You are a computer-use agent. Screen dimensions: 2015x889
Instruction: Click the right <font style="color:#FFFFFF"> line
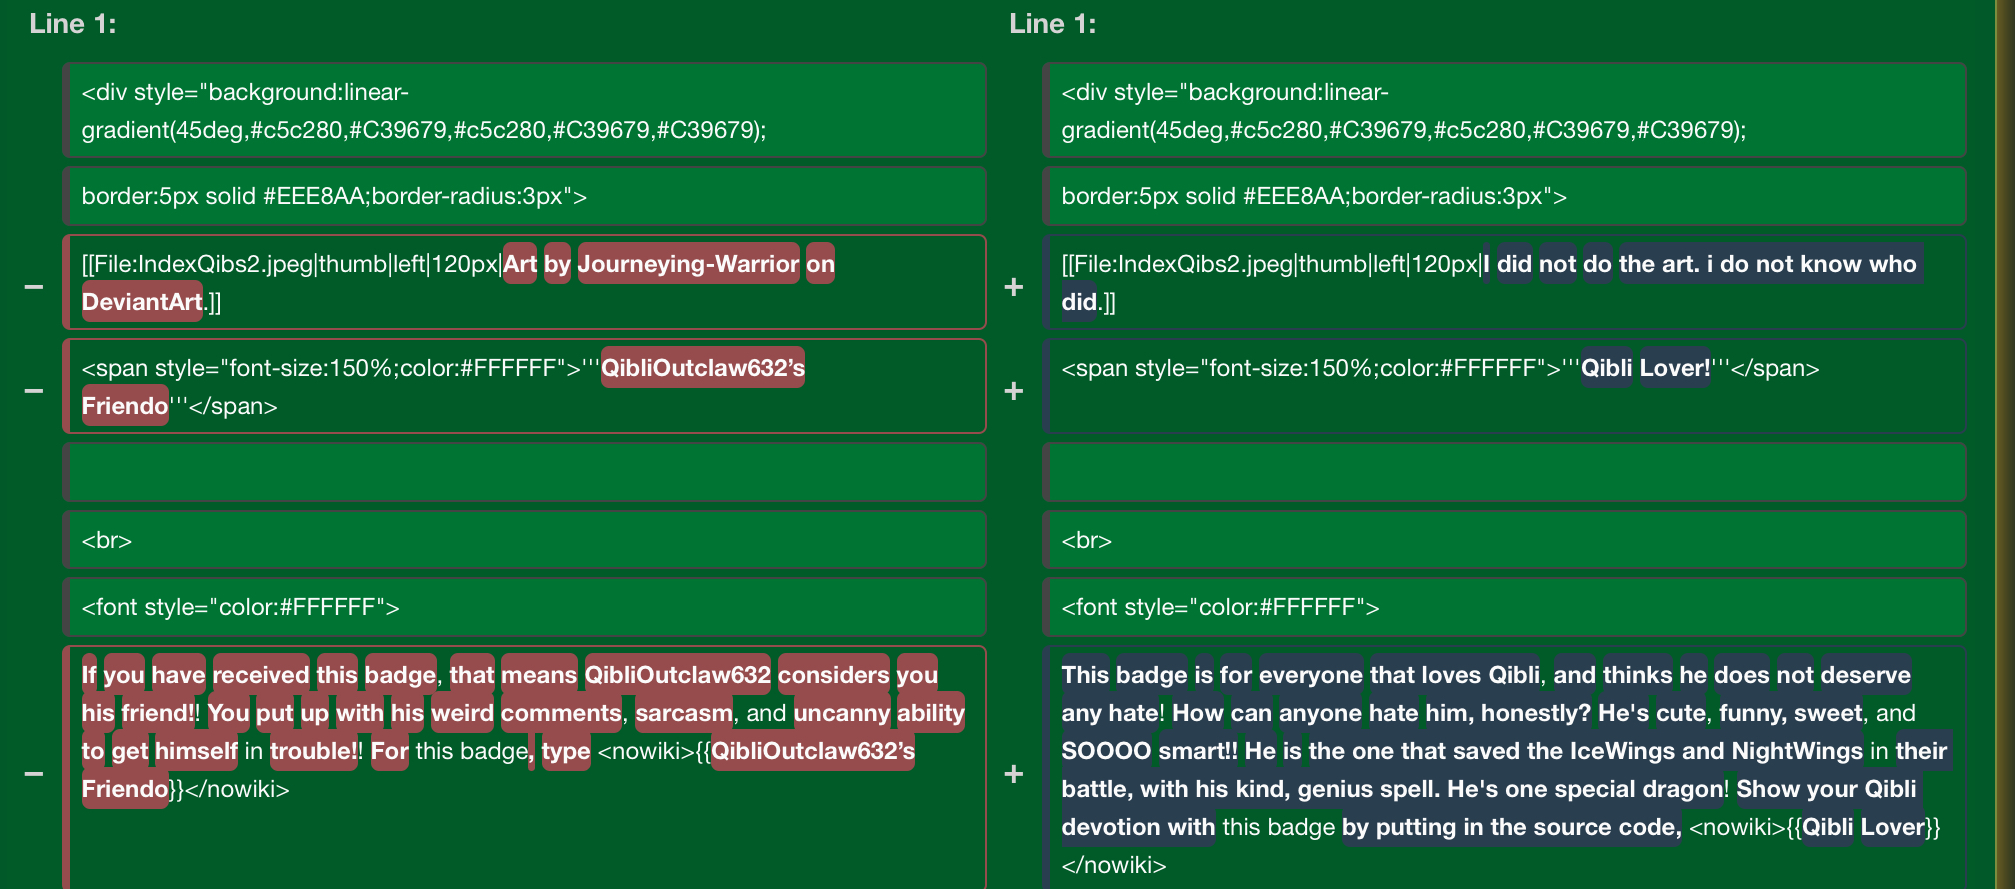pos(1505,607)
